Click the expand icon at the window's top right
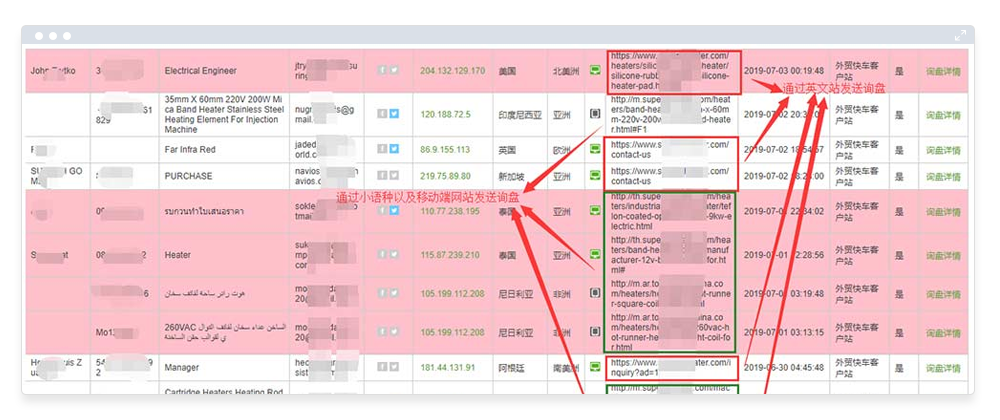The height and width of the screenshot is (420, 1000). coord(960,35)
